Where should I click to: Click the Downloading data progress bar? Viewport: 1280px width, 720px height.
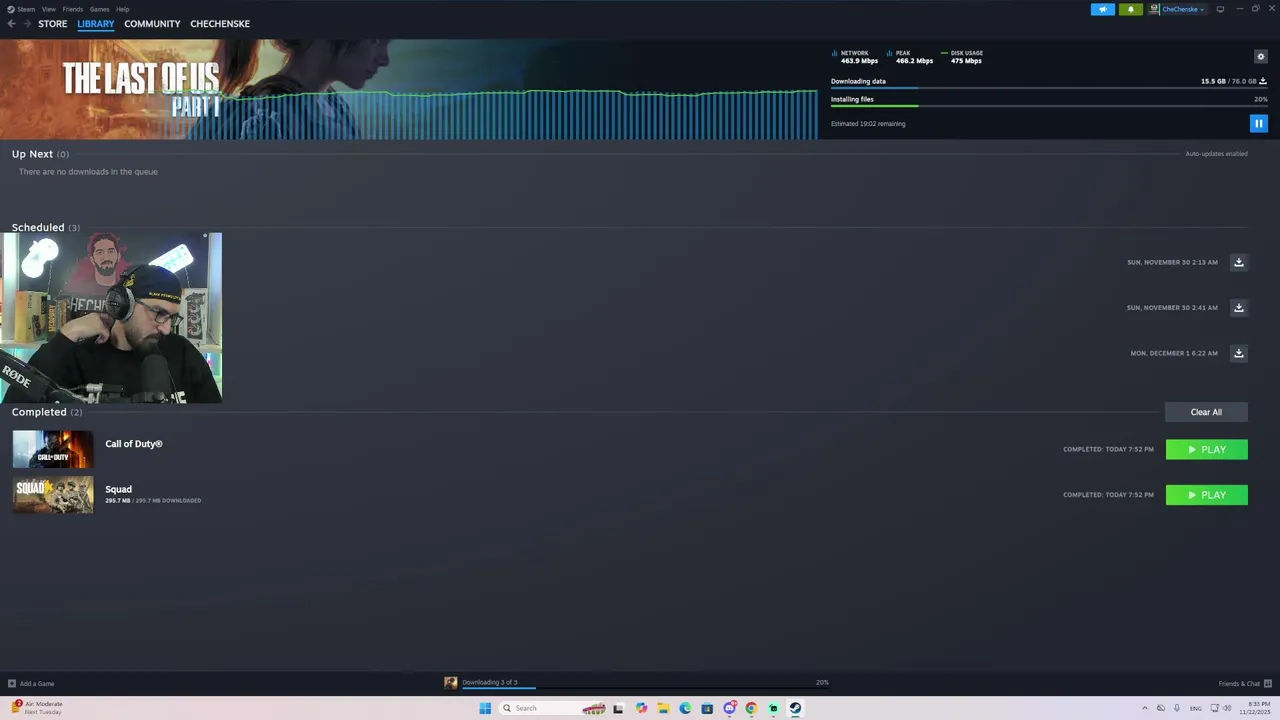pyautogui.click(x=1049, y=88)
